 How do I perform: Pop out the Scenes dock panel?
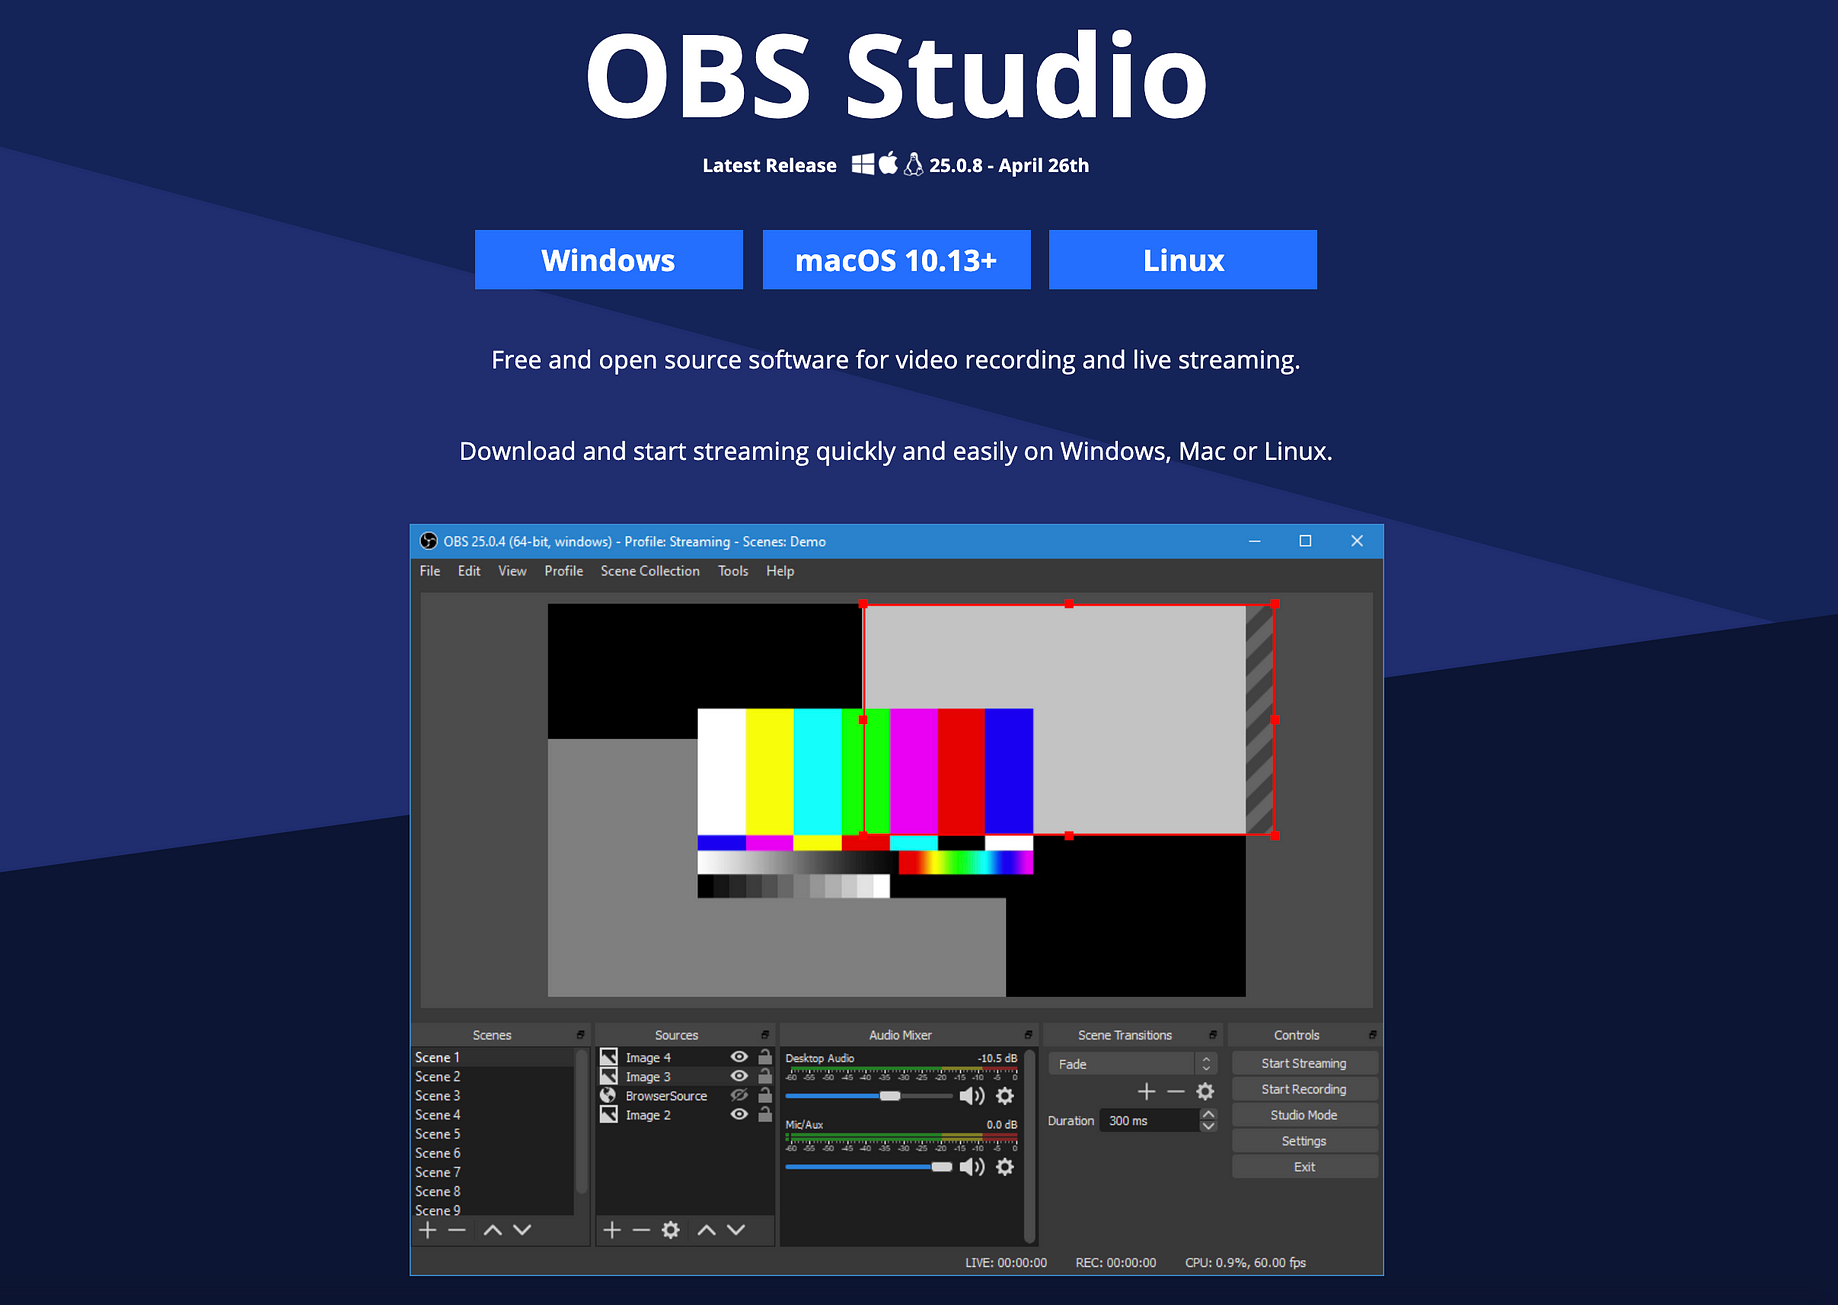[580, 1035]
